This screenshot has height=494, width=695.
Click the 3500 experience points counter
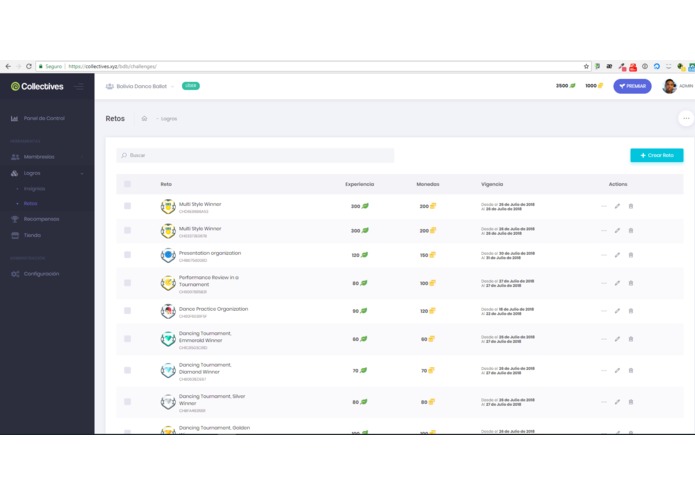[x=566, y=86]
